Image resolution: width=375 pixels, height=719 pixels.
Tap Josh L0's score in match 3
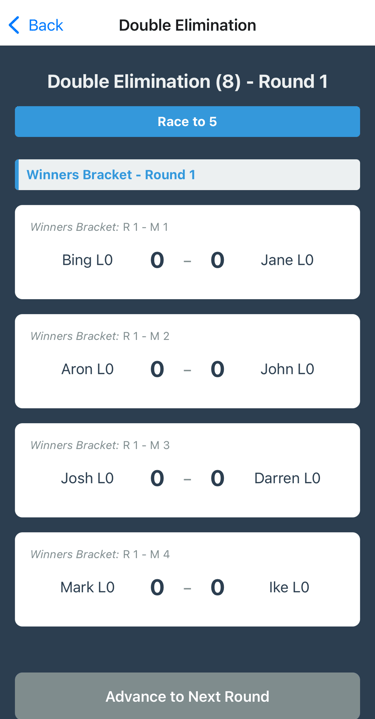(x=157, y=478)
